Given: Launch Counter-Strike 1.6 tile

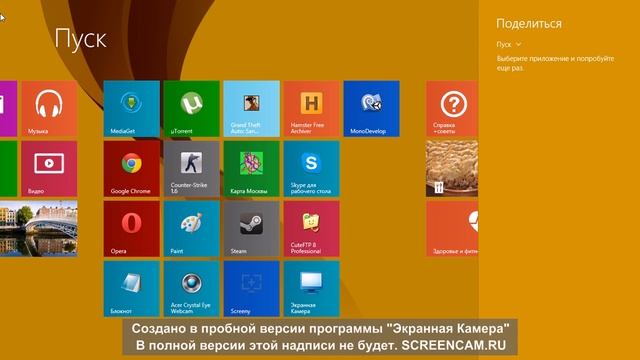Looking at the screenshot, I should [x=191, y=169].
